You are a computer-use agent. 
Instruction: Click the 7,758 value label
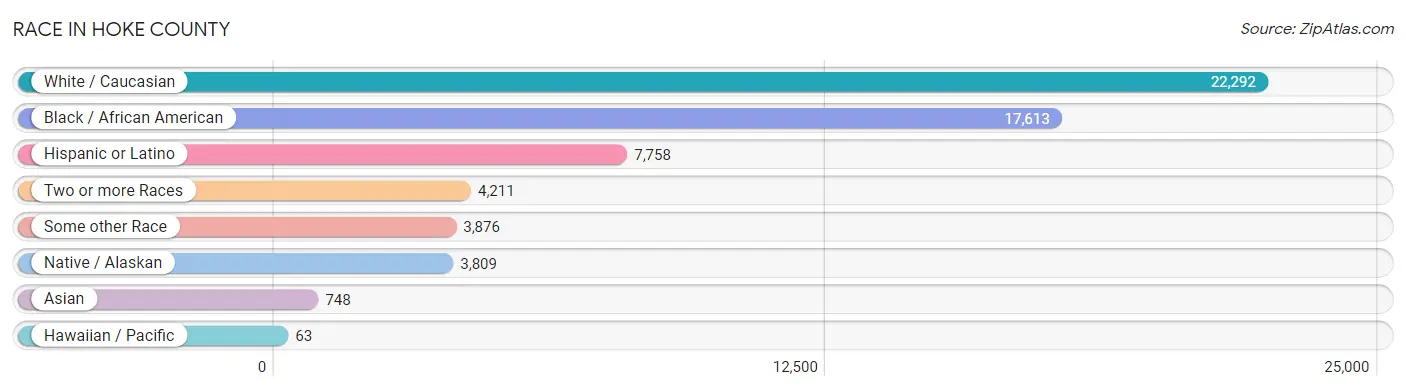point(652,154)
